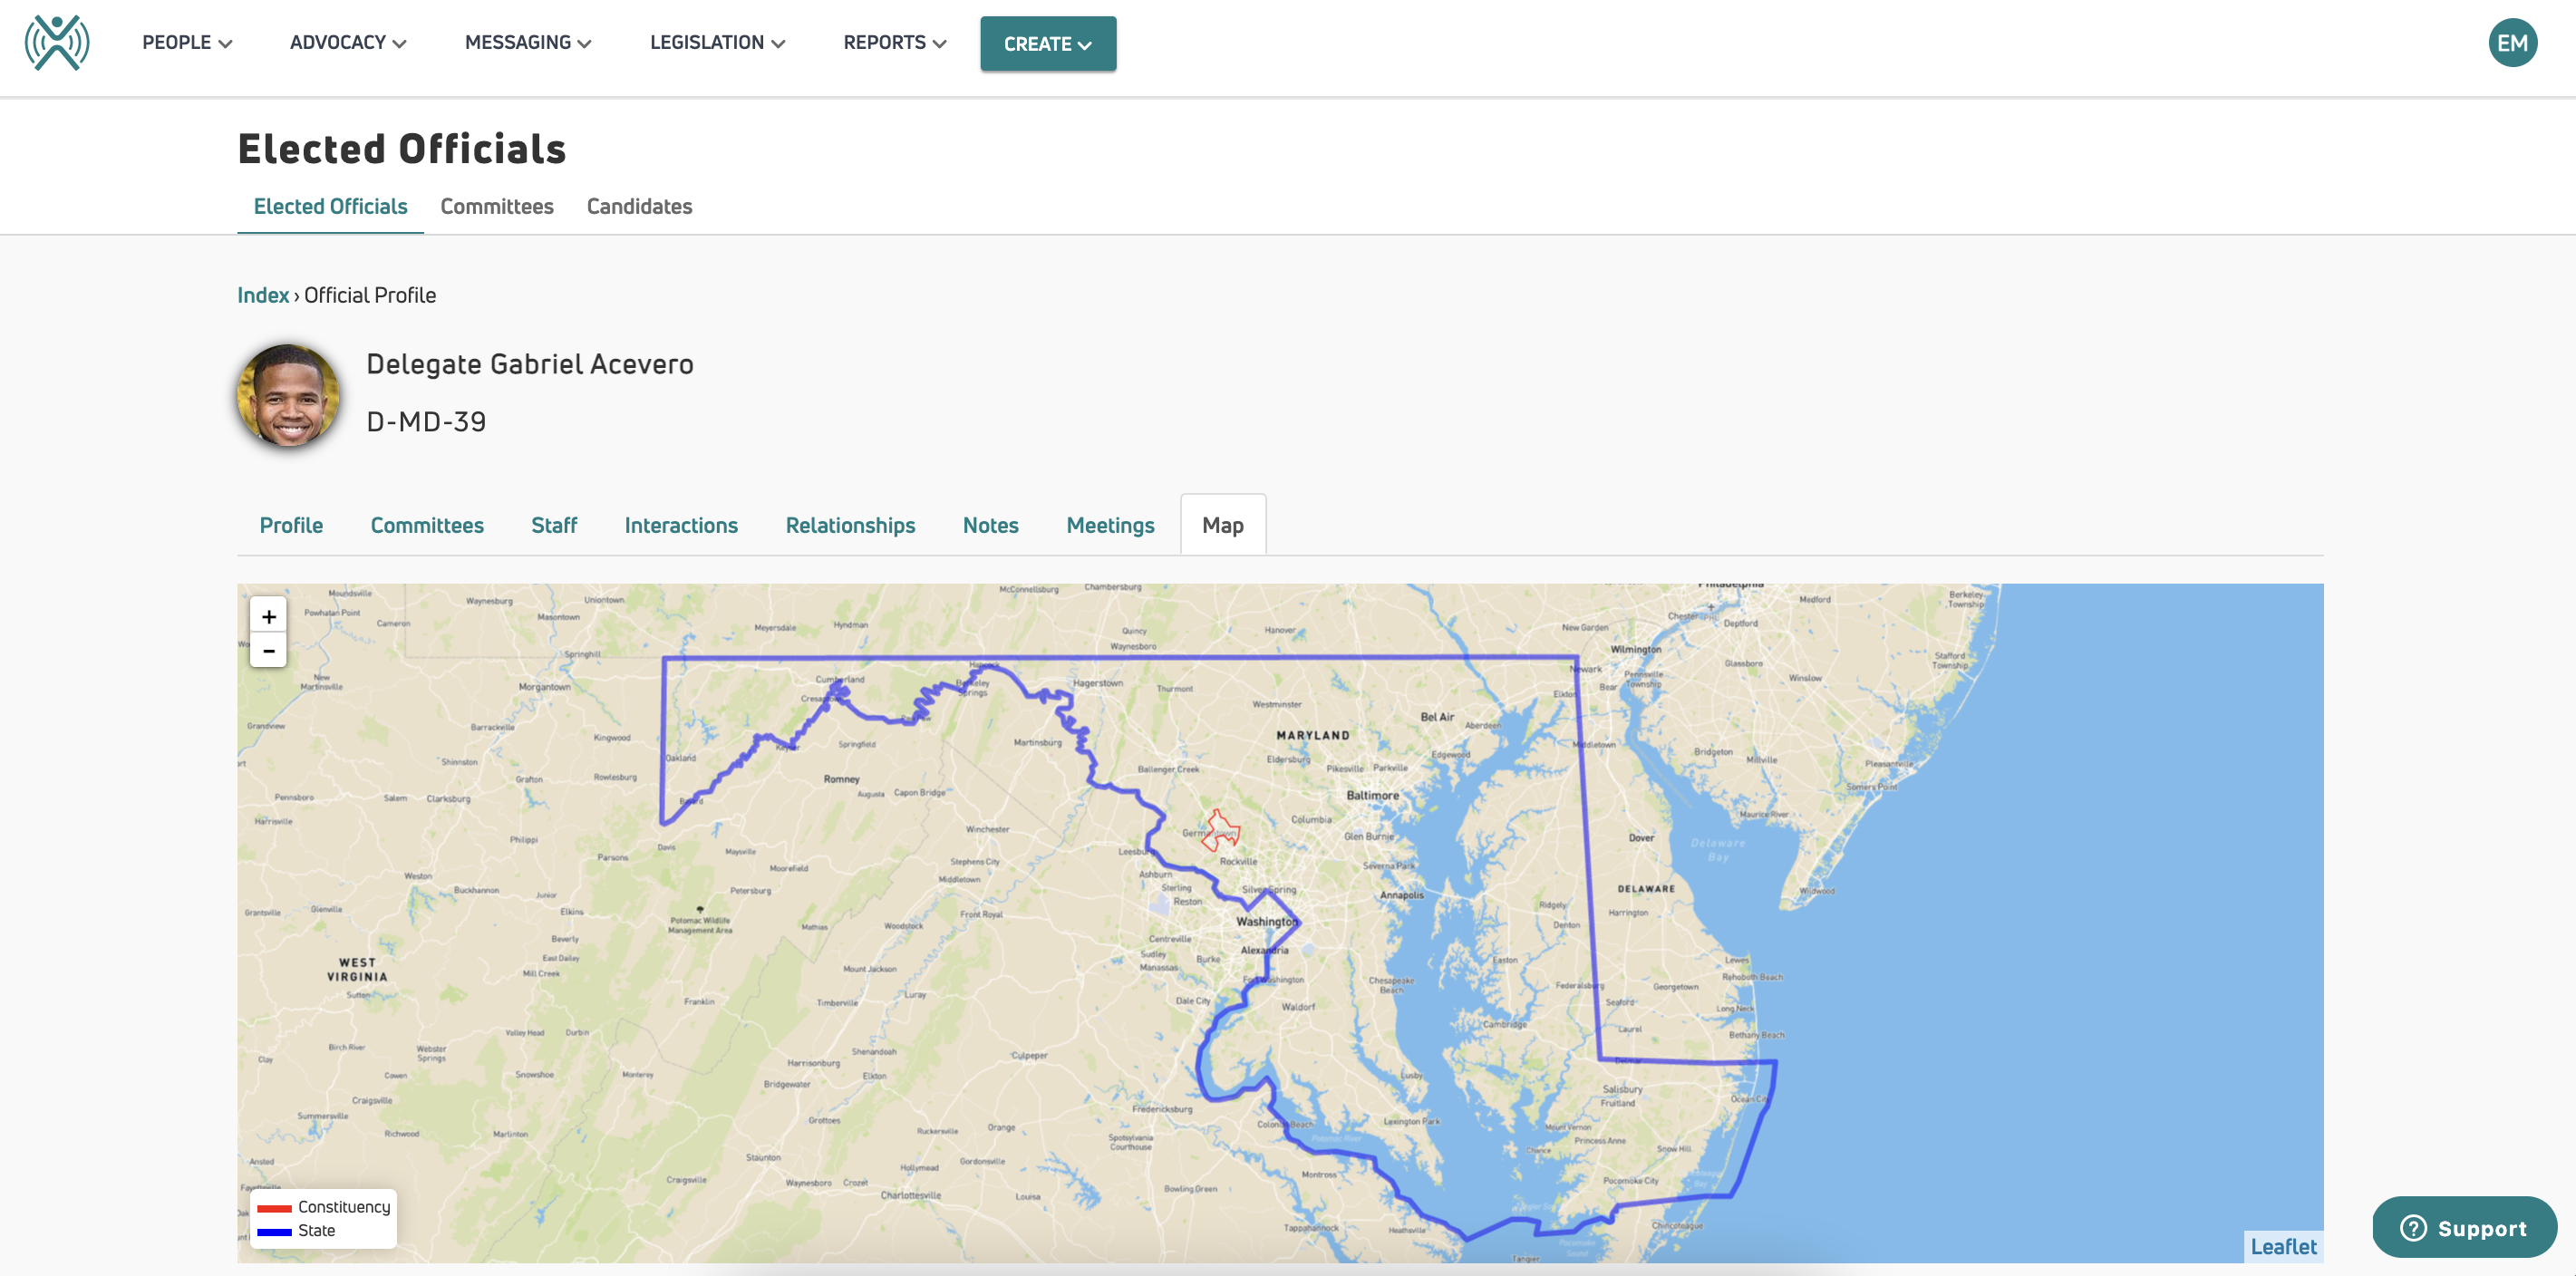The image size is (2576, 1276).
Task: Click the CREATE button
Action: [1048, 43]
